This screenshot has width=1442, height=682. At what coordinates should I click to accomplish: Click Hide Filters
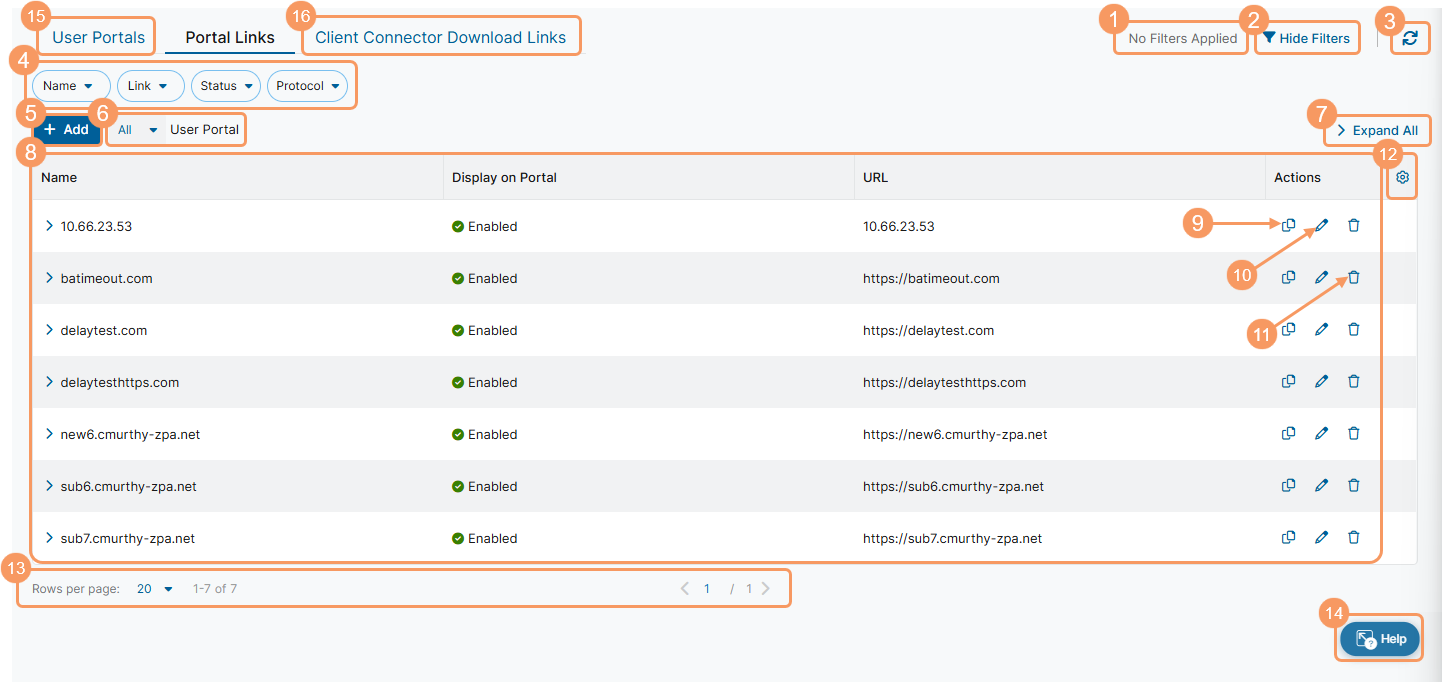(x=1306, y=38)
